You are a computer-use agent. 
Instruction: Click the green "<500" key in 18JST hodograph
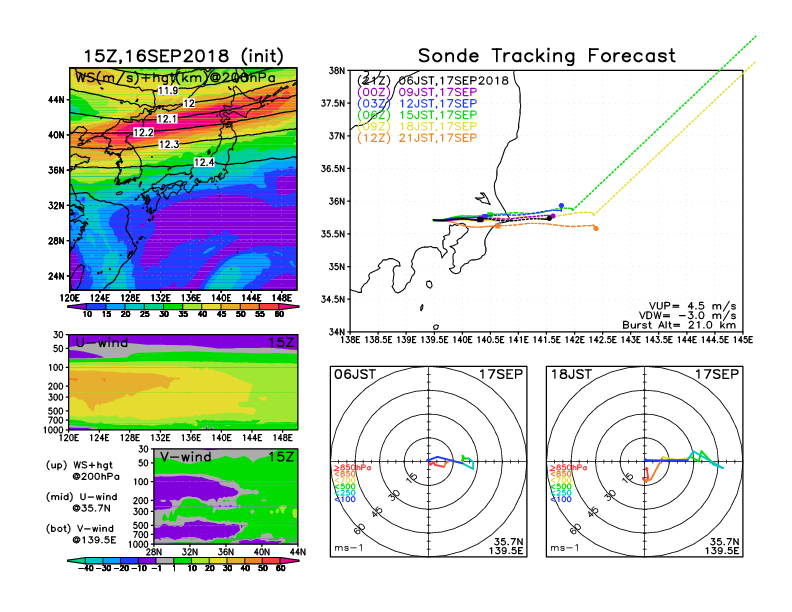(561, 487)
